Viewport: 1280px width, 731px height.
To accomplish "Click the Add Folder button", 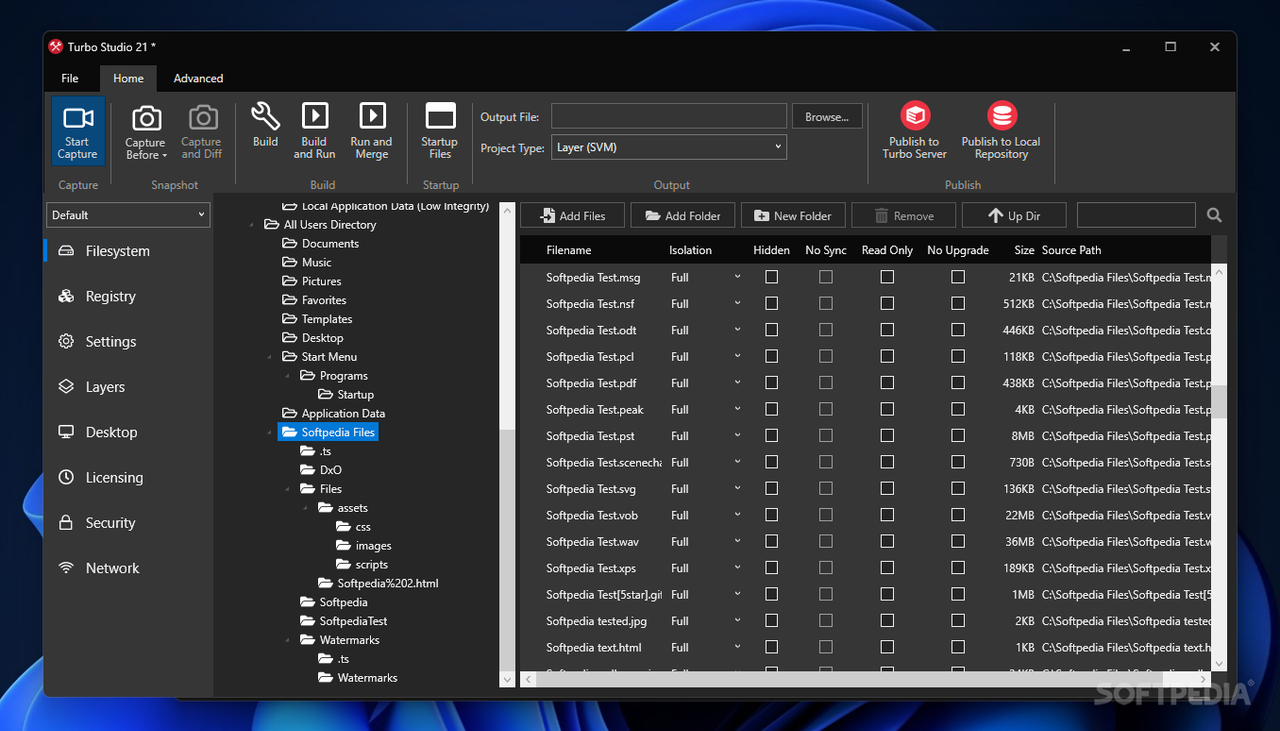I will tap(683, 215).
